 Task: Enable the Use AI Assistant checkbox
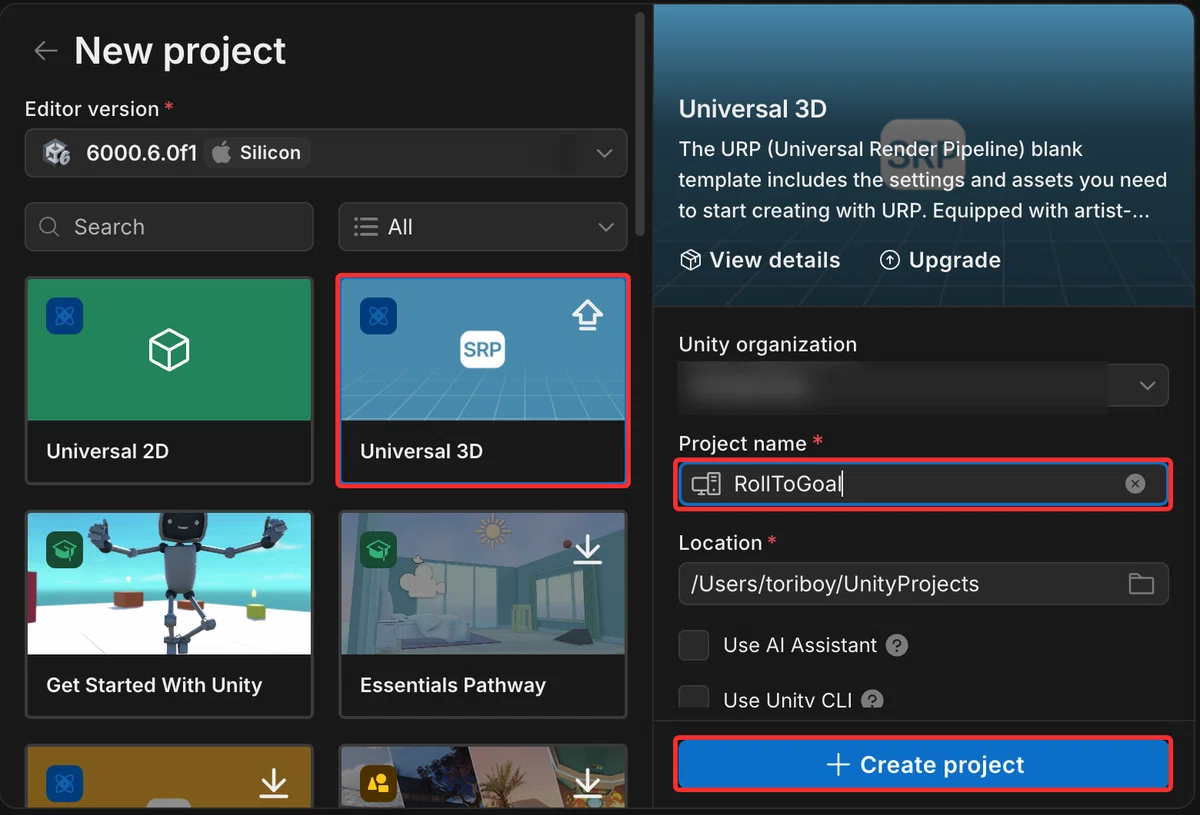[694, 645]
